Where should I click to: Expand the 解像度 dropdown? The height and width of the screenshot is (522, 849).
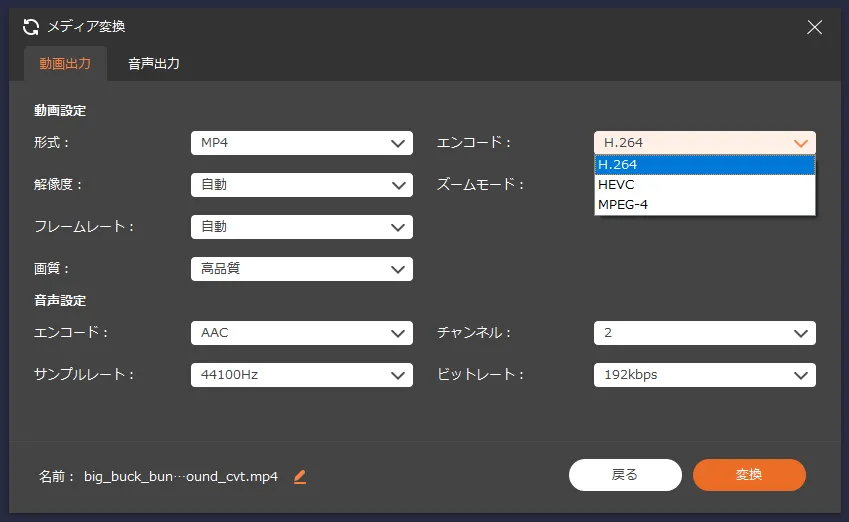[x=301, y=185]
